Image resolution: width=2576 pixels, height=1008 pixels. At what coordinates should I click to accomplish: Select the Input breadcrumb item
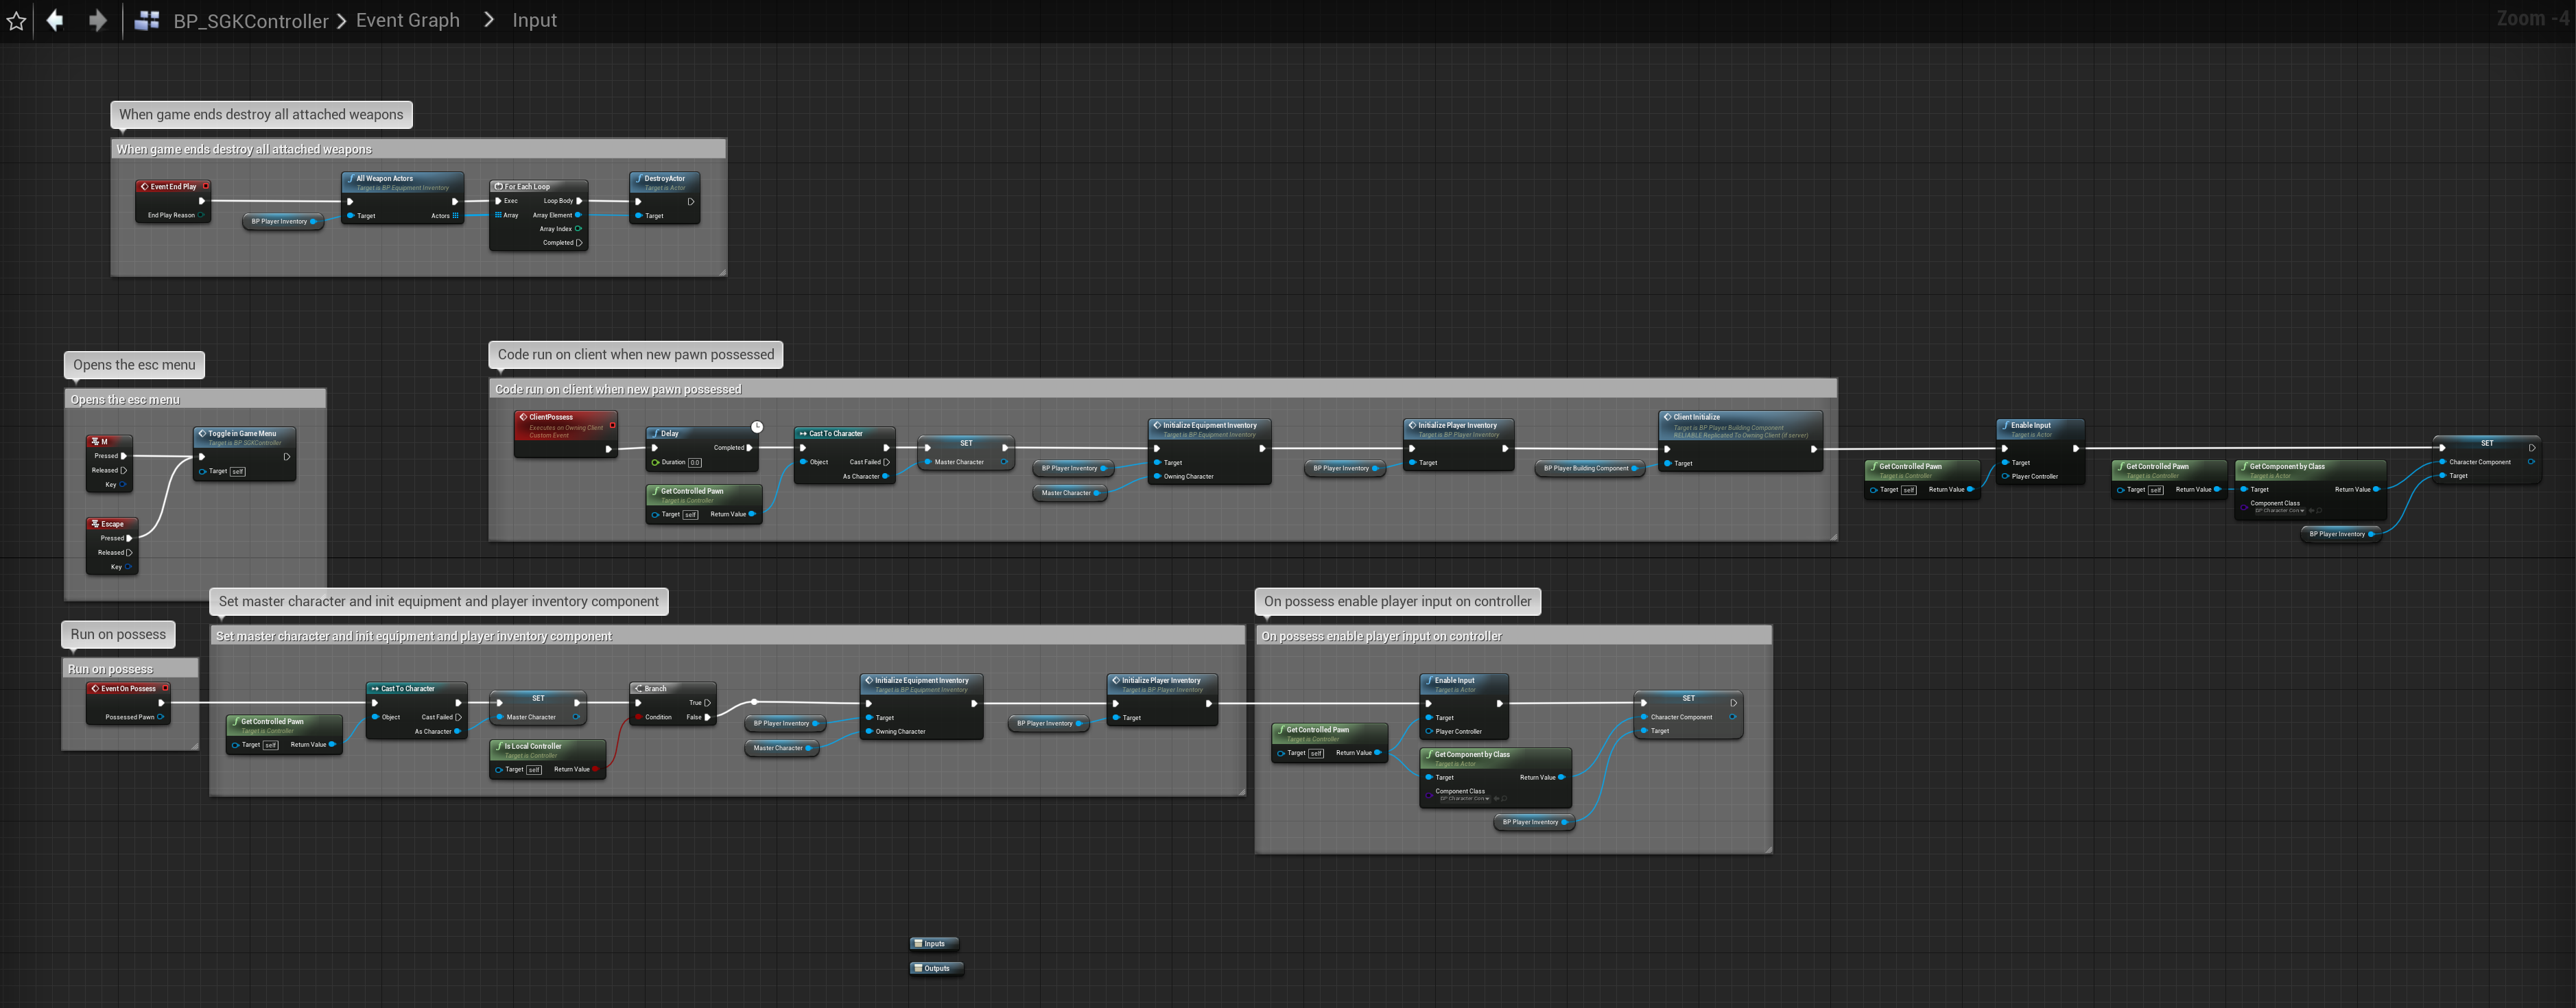coord(534,21)
